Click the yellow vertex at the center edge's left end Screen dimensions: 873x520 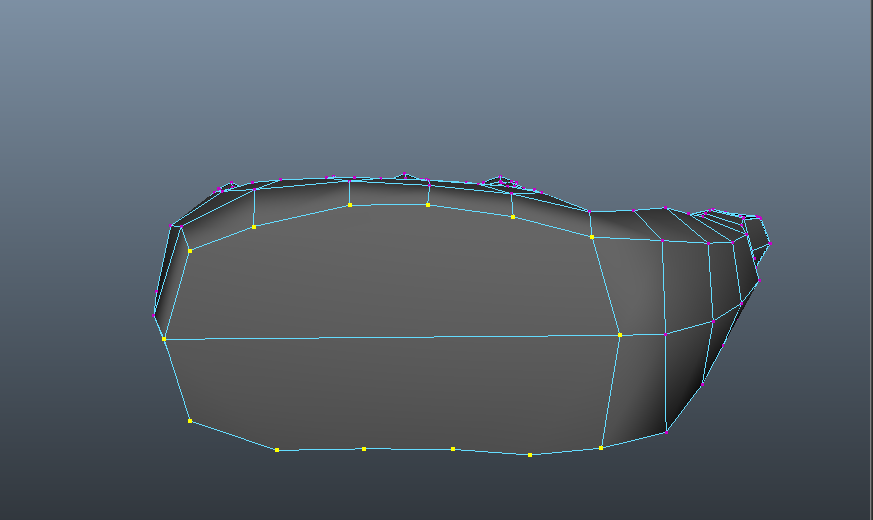(x=164, y=339)
